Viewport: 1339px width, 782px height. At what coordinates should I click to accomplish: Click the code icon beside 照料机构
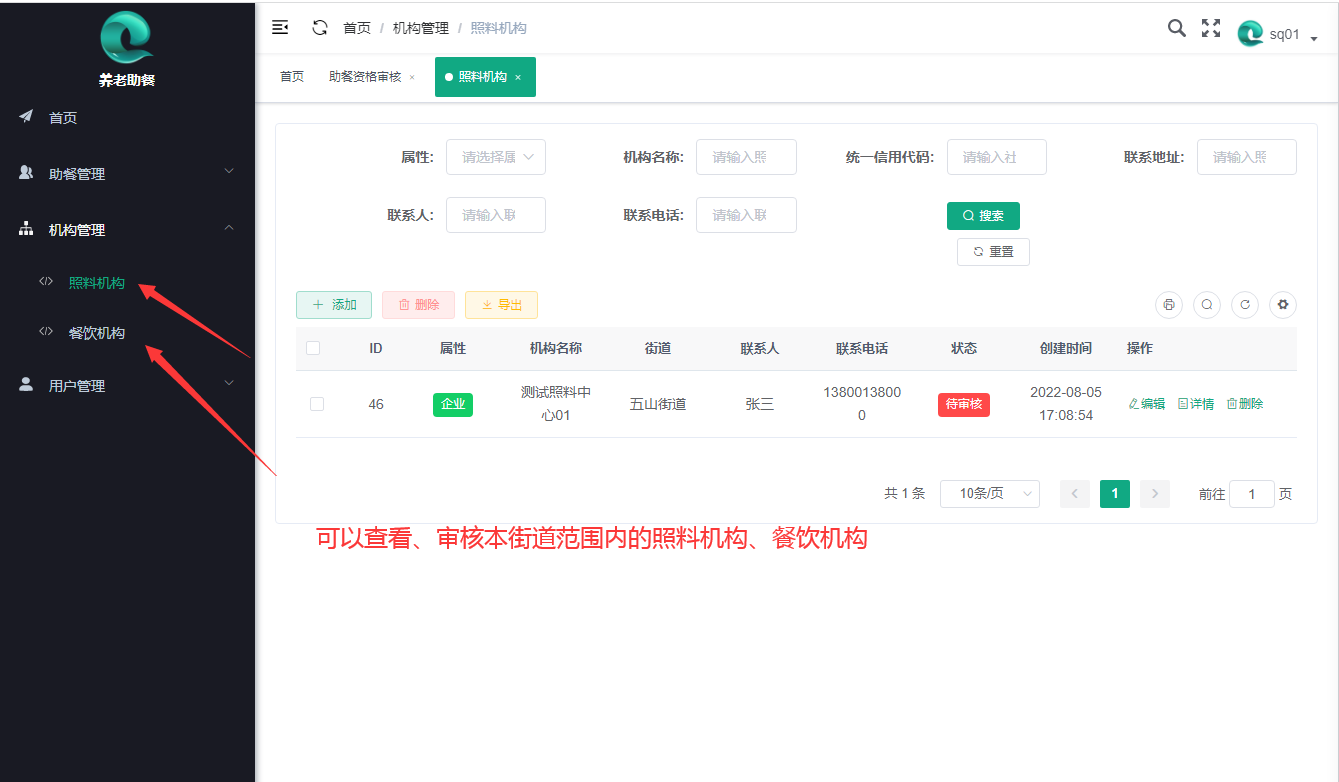46,281
